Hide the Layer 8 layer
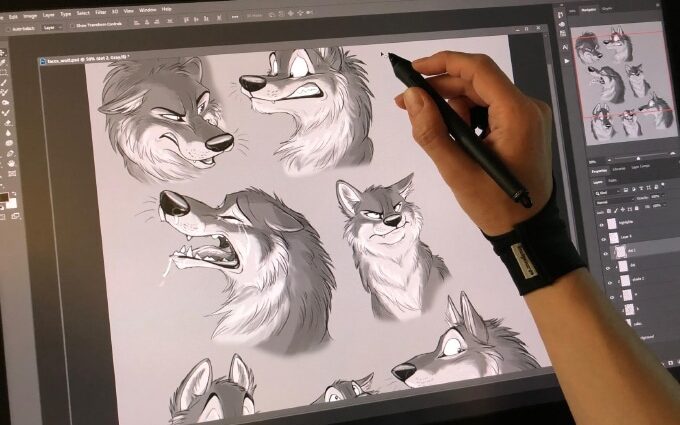This screenshot has width=680, height=425. [604, 239]
